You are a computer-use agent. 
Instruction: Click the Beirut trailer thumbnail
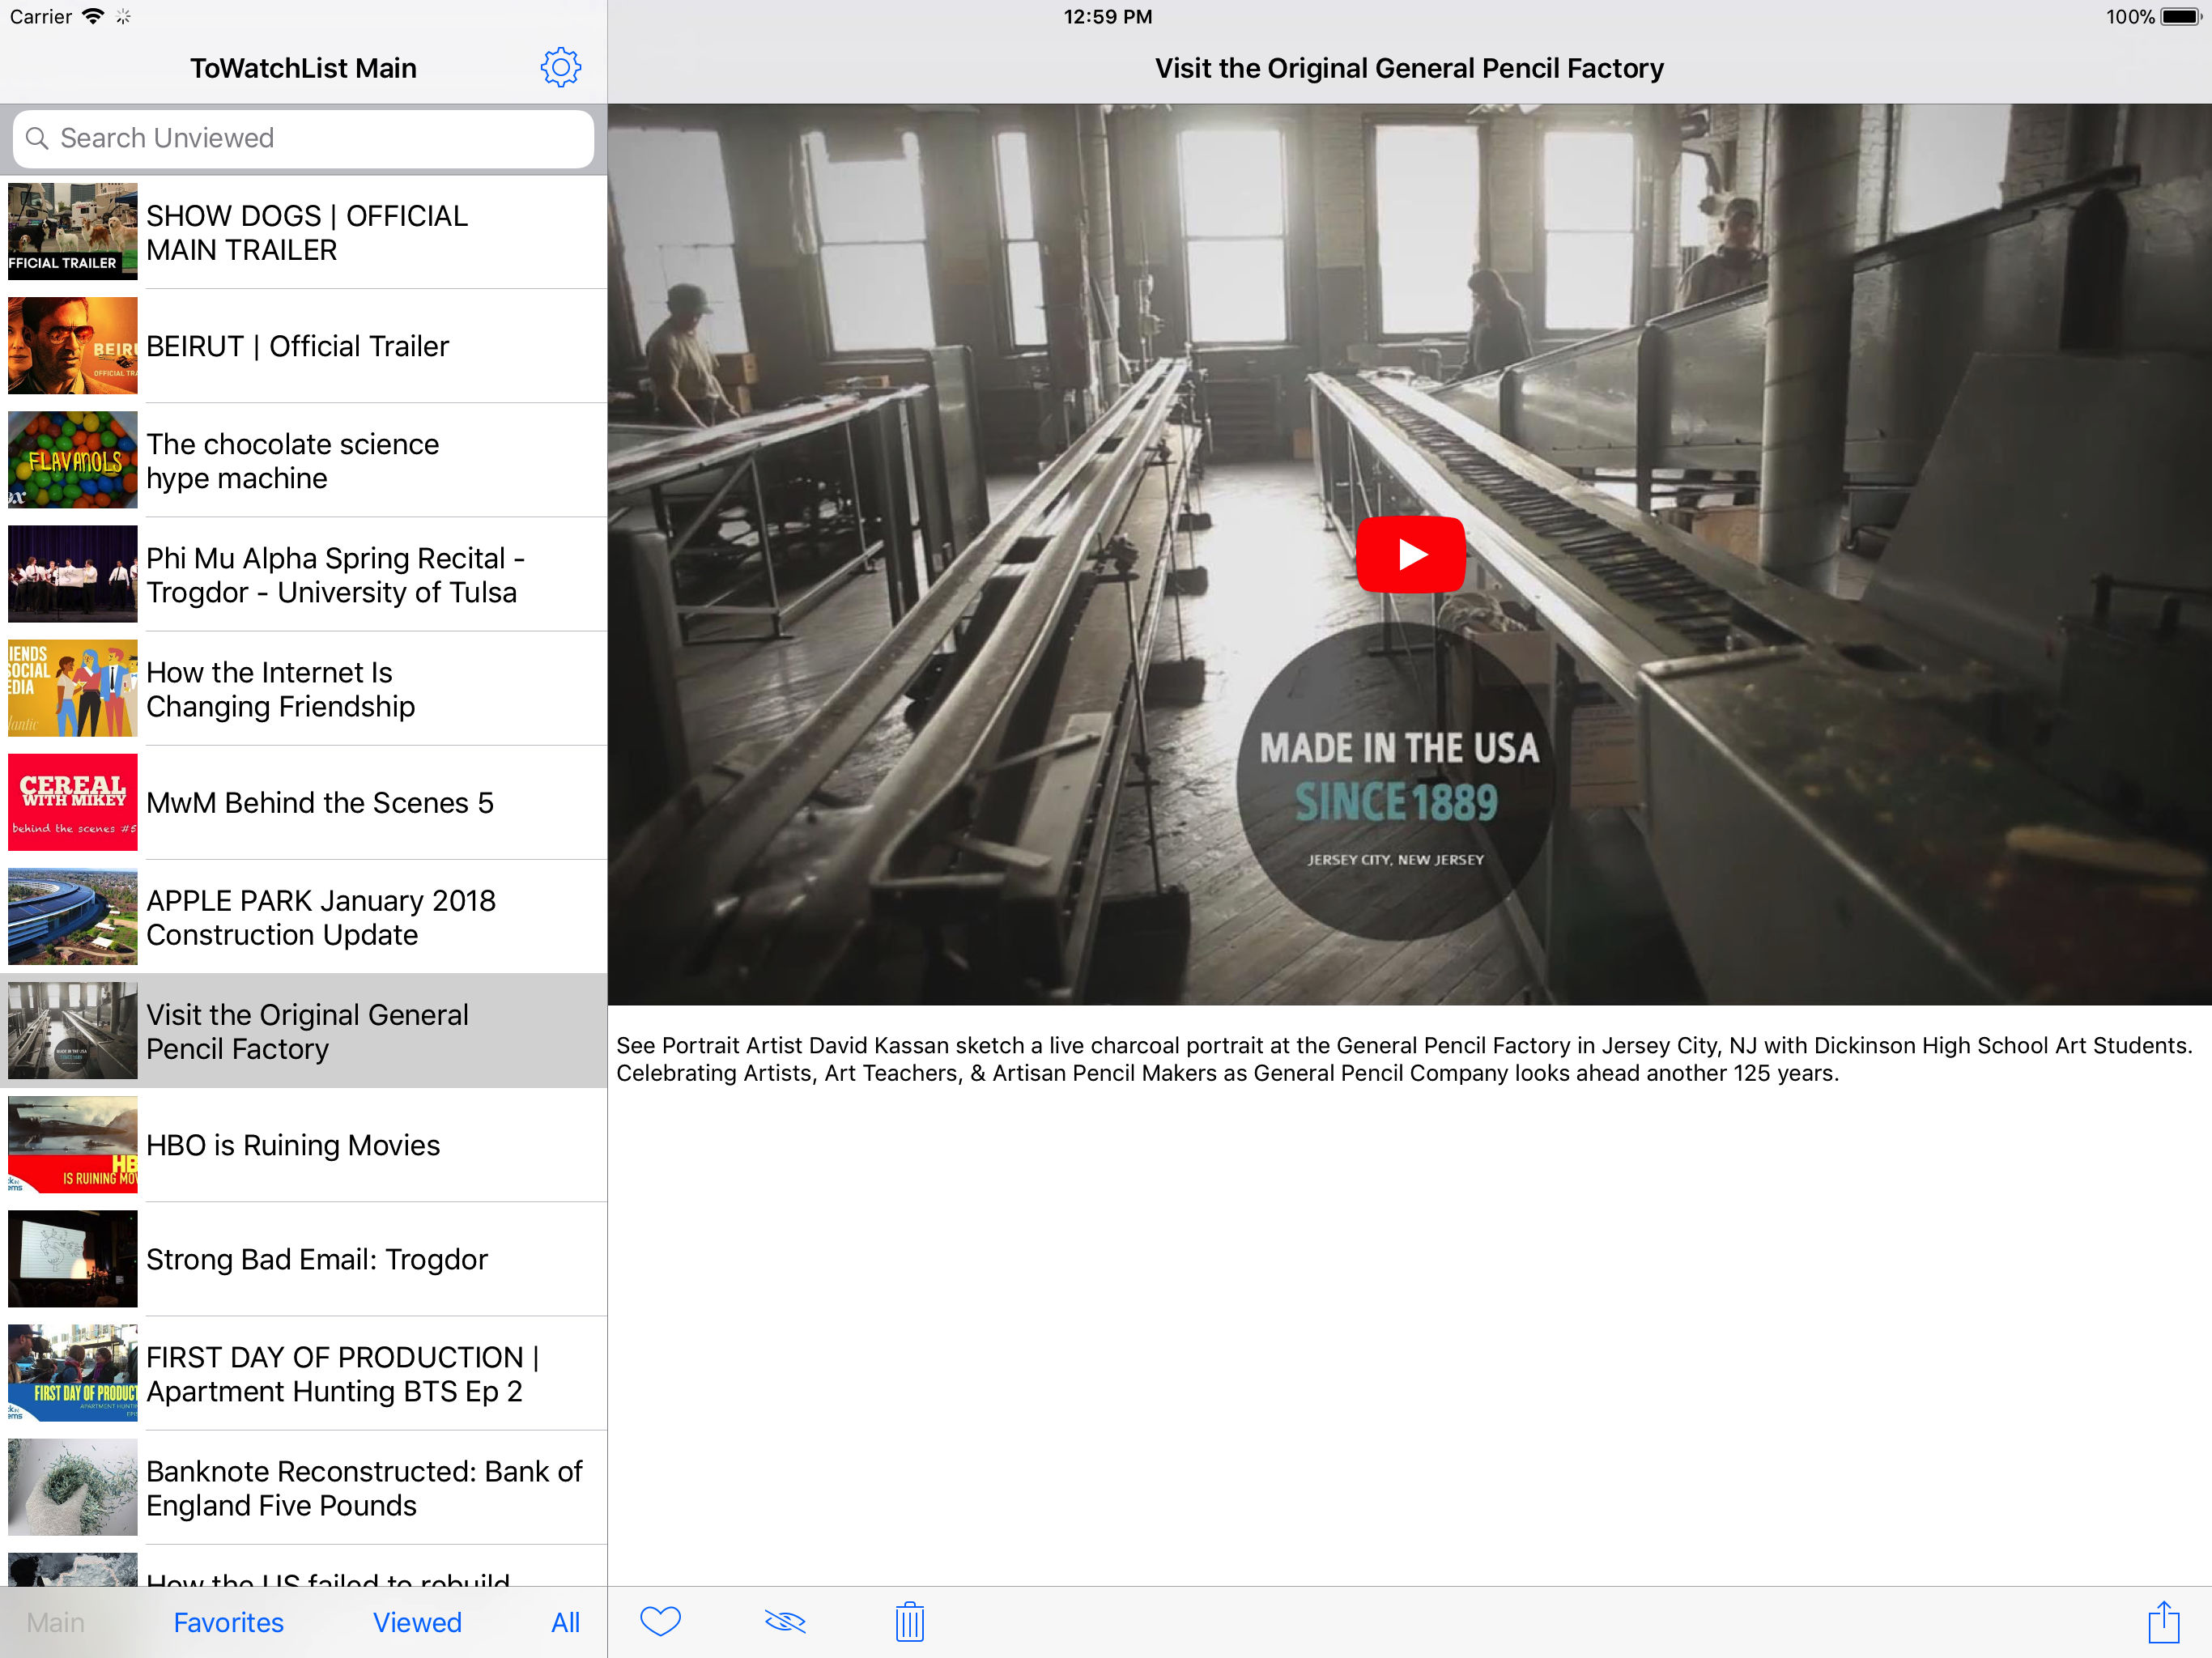click(x=73, y=345)
